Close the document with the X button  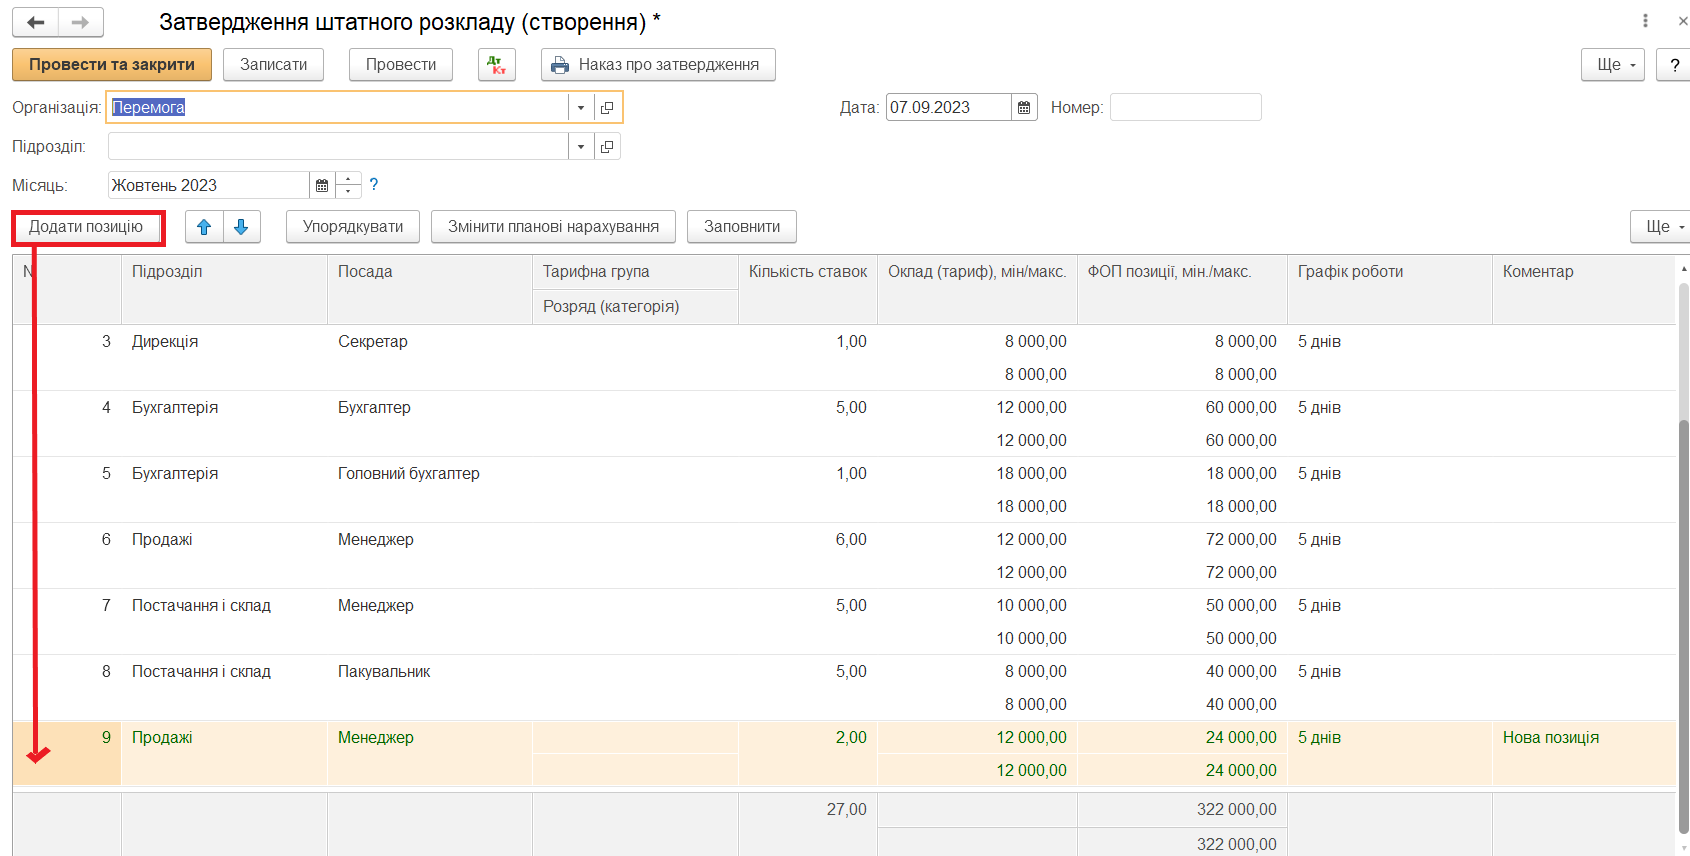point(1682,21)
